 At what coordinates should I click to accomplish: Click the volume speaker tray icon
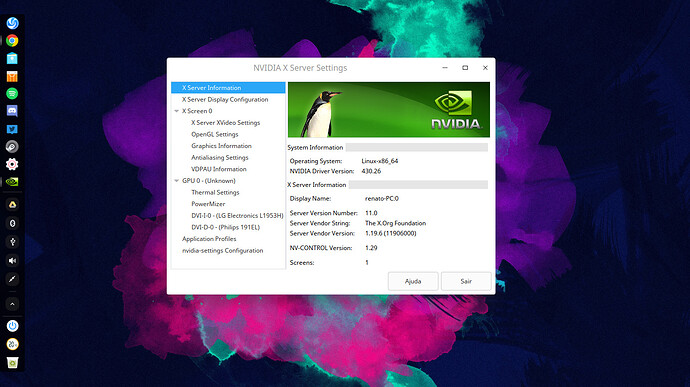pyautogui.click(x=12, y=261)
